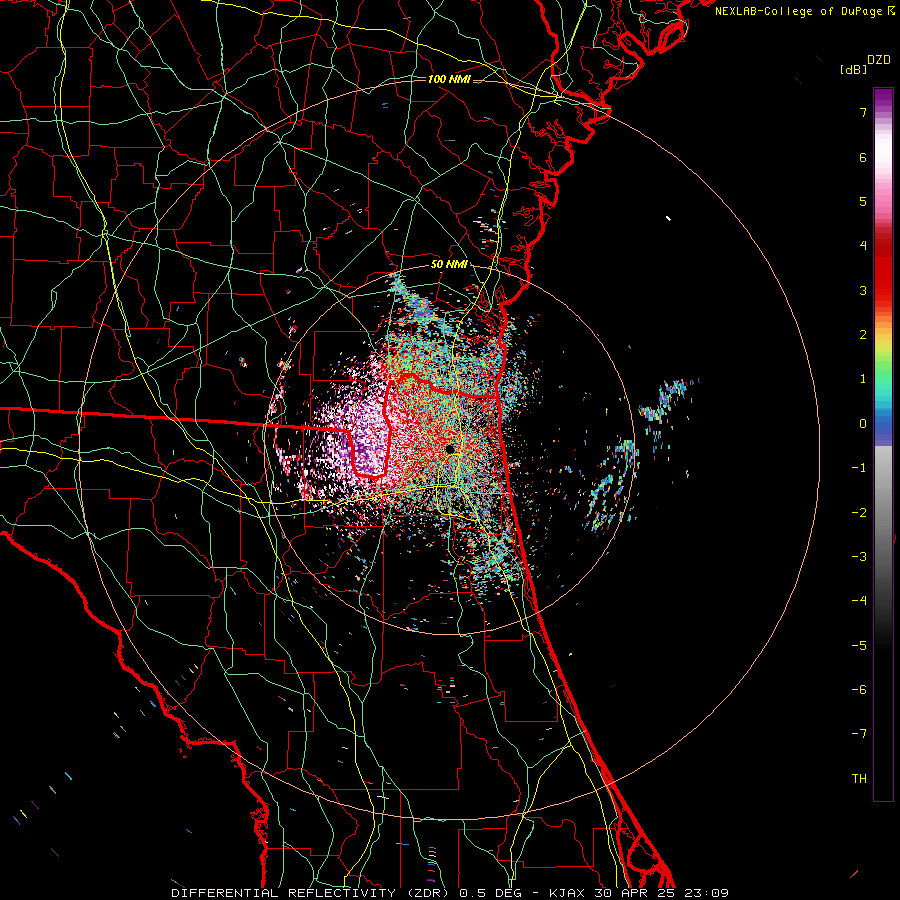Click the 50 NMI range ring label
This screenshot has height=900, width=900.
[x=449, y=264]
